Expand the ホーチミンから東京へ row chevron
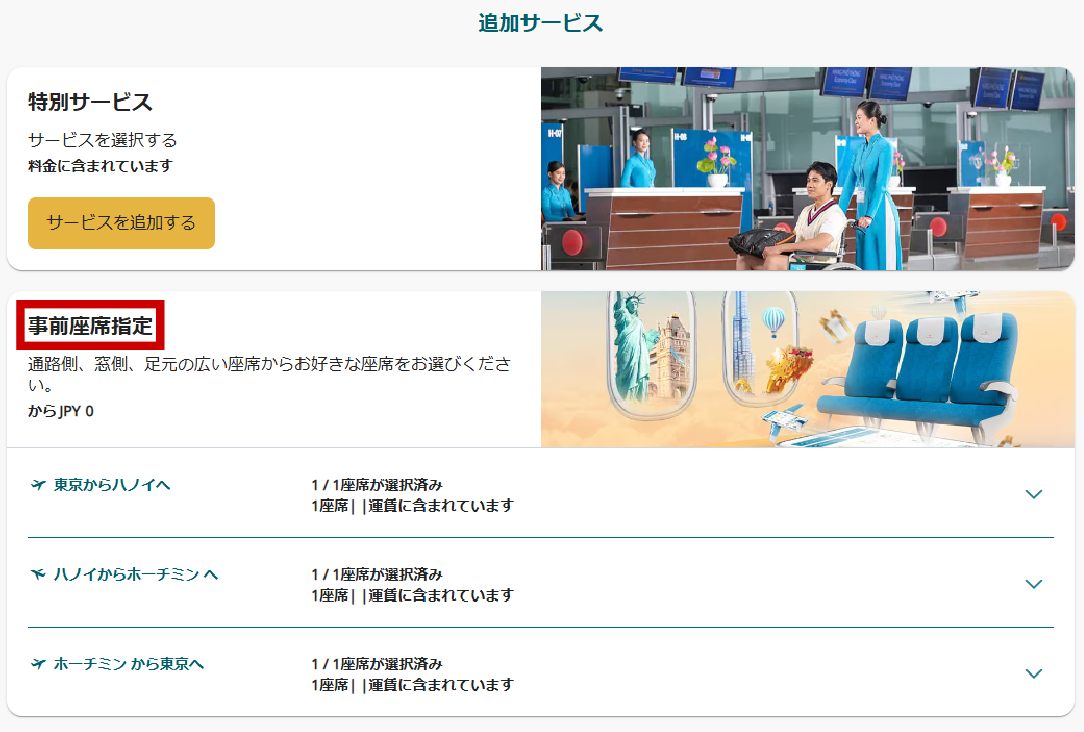Screen dimensions: 1084x732 tap(1034, 673)
